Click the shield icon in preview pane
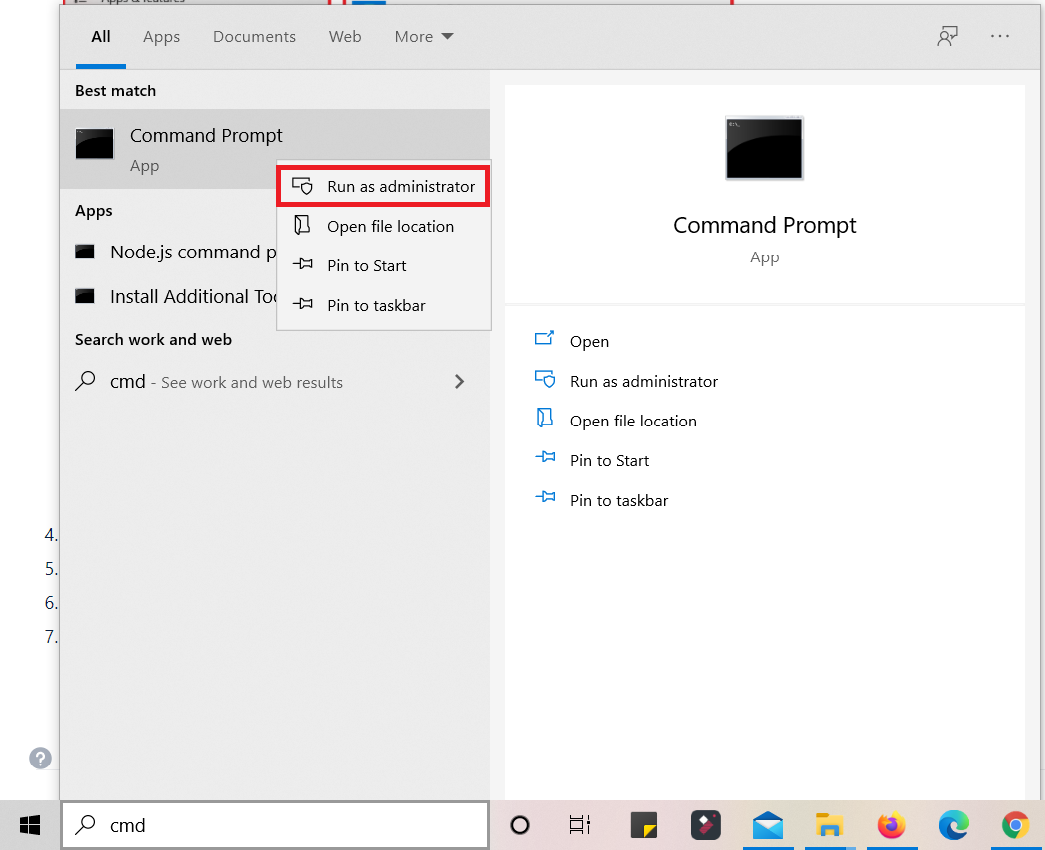1045x850 pixels. click(544, 379)
